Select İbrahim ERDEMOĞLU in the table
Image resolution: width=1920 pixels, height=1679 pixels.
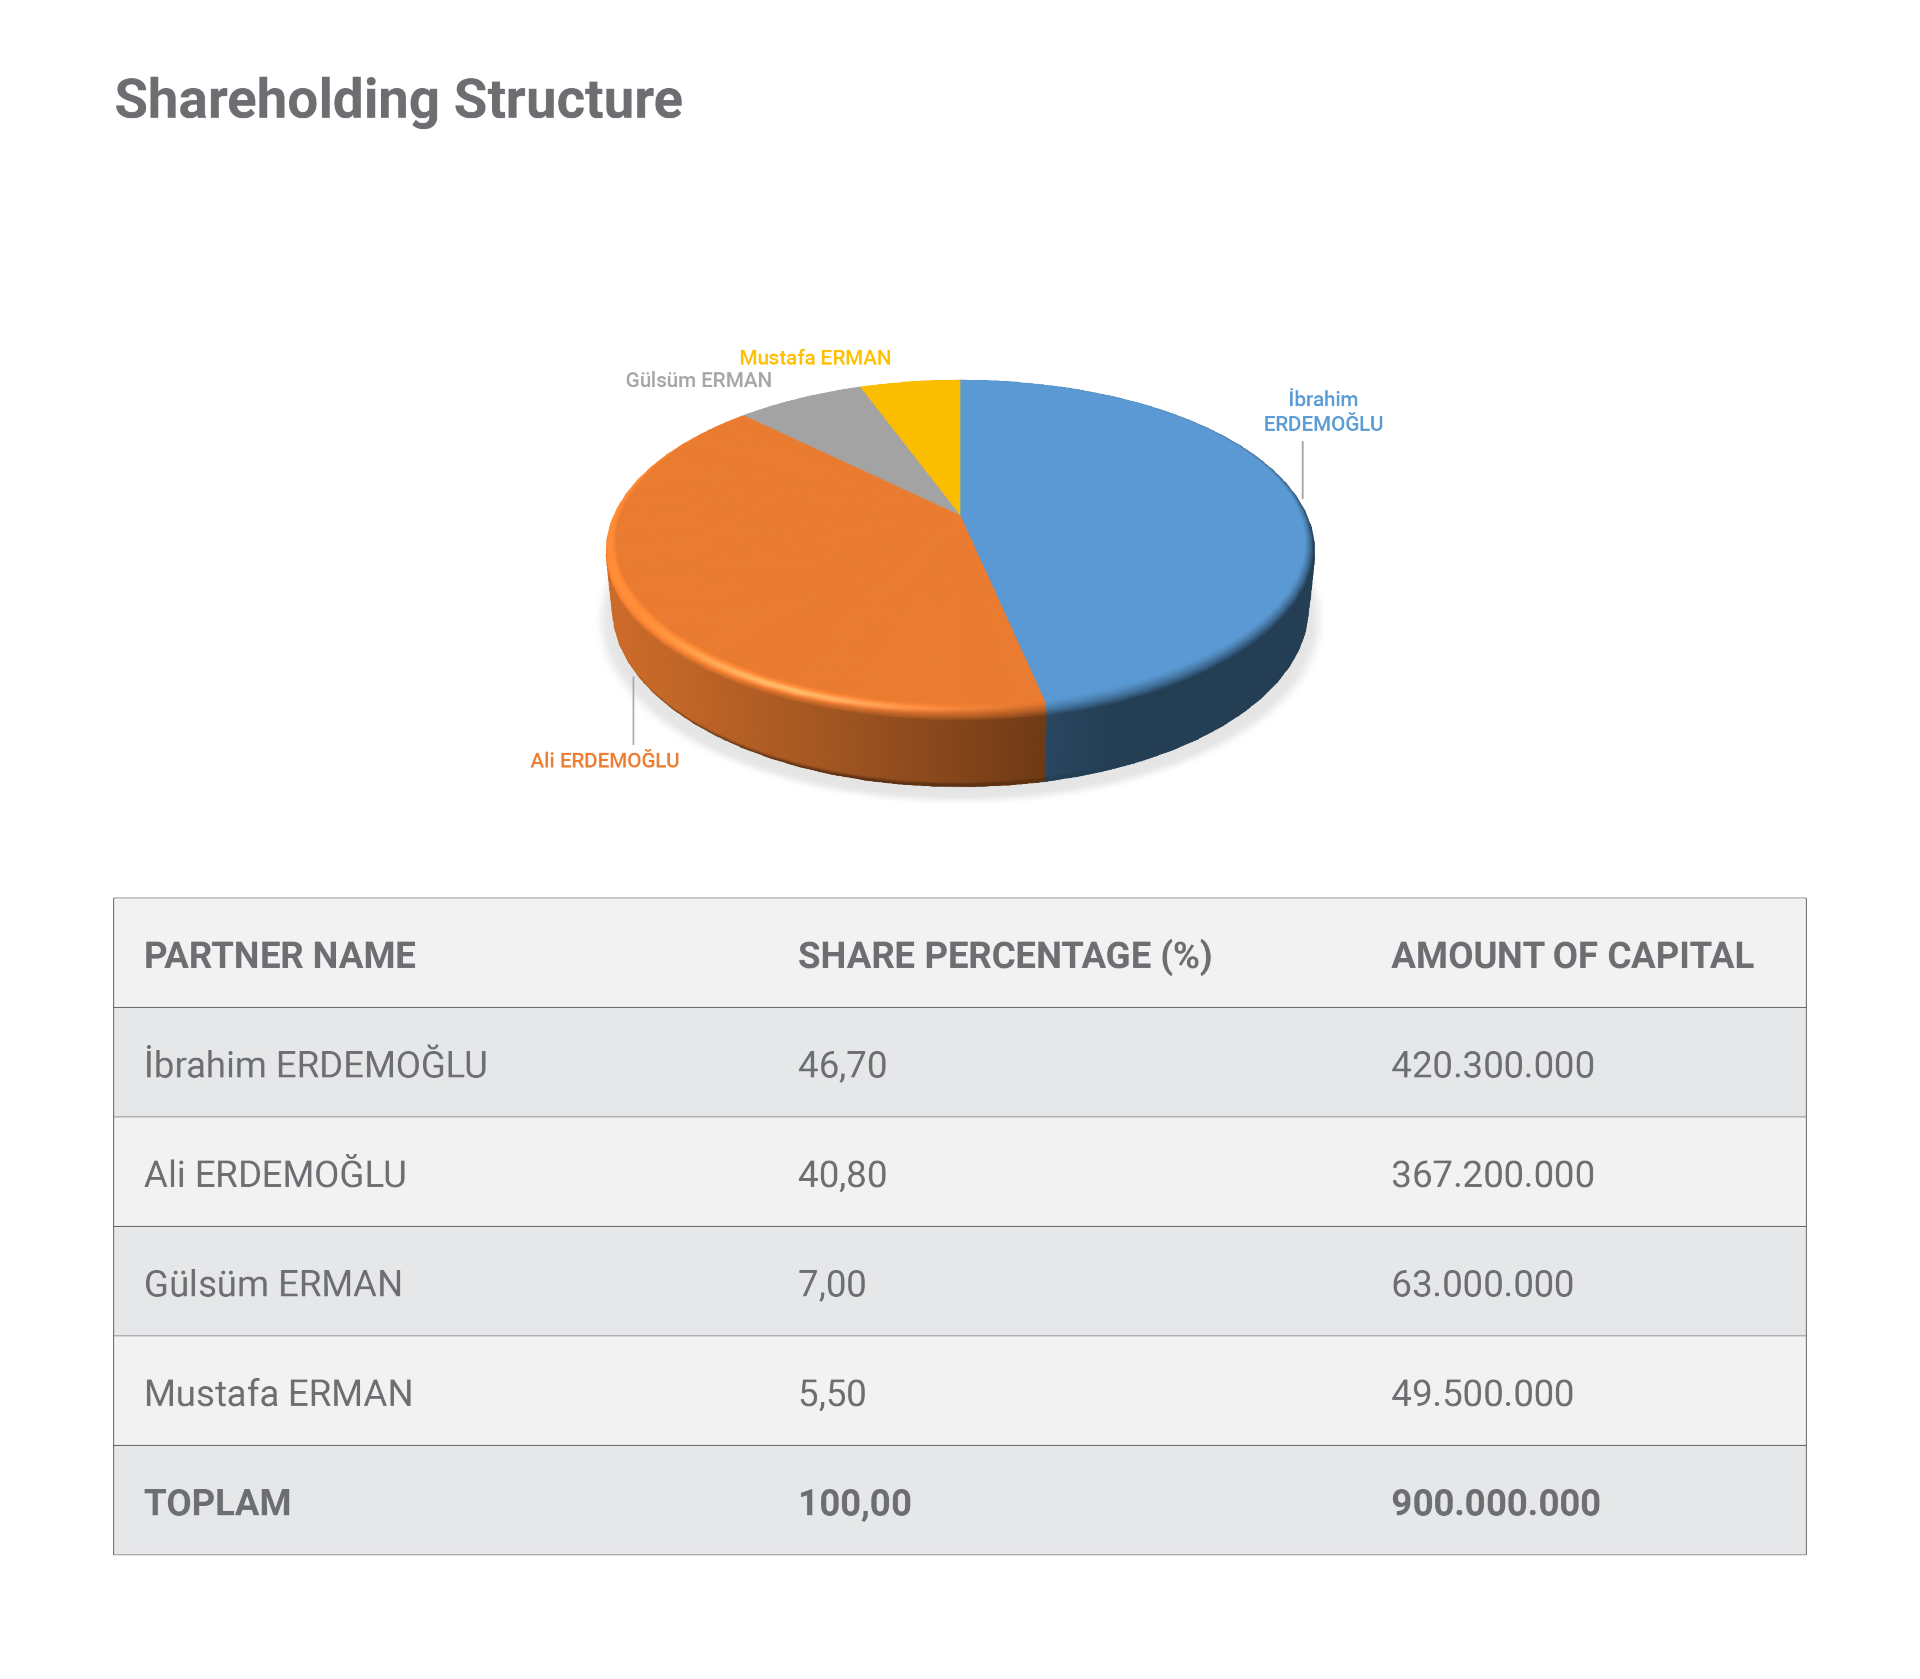[x=316, y=1065]
